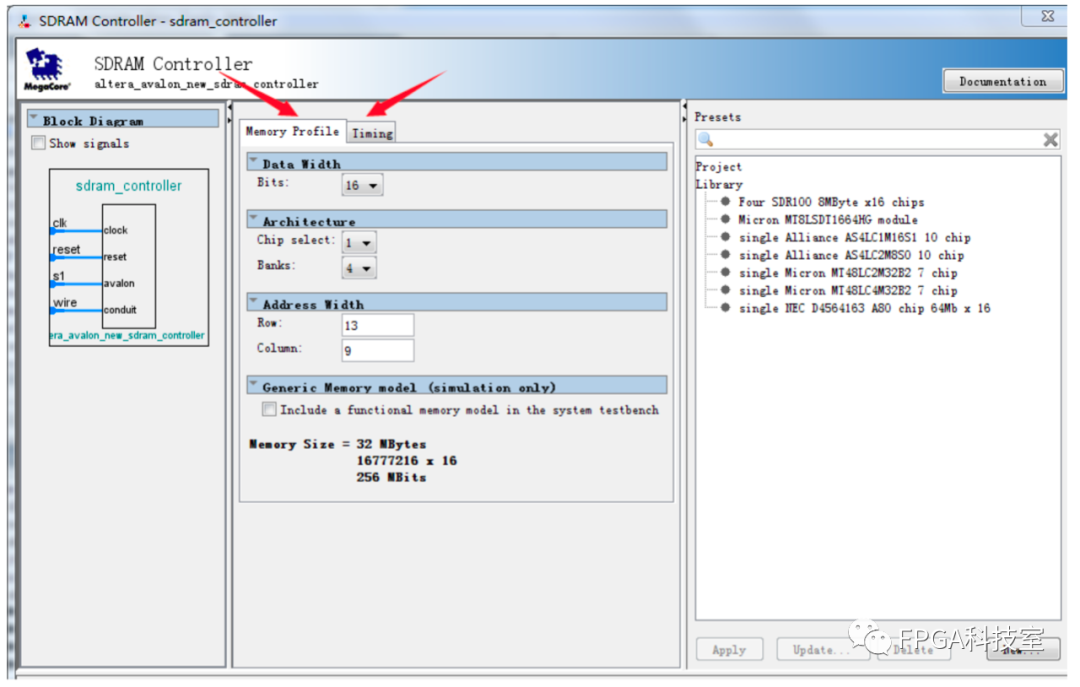Image resolution: width=1080 pixels, height=687 pixels.
Task: Click the Row address width field
Action: (377, 325)
